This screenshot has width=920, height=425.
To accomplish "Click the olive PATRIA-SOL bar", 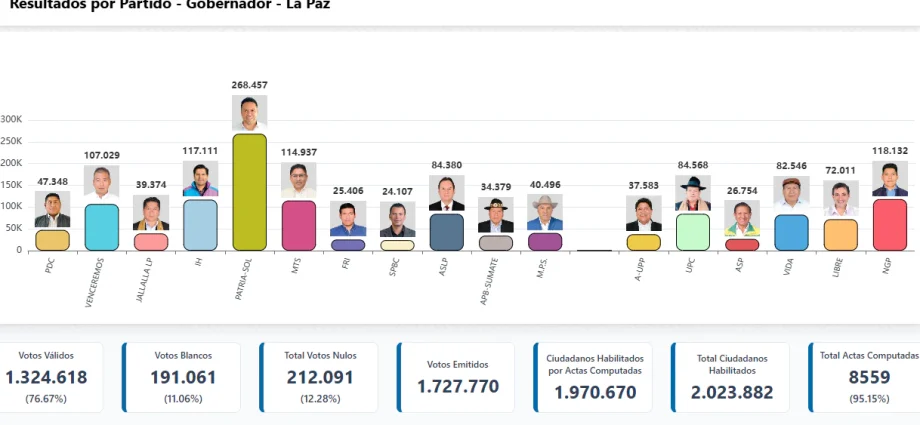I will pos(249,192).
